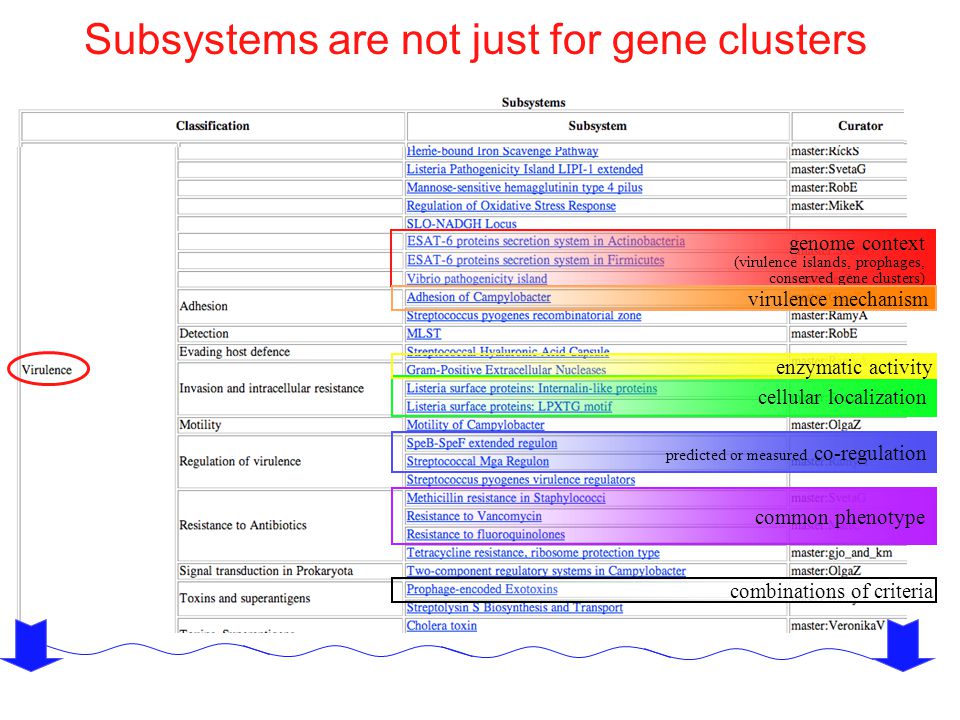Click Resistance to Vancomycin link
The image size is (960, 720).
click(x=474, y=517)
